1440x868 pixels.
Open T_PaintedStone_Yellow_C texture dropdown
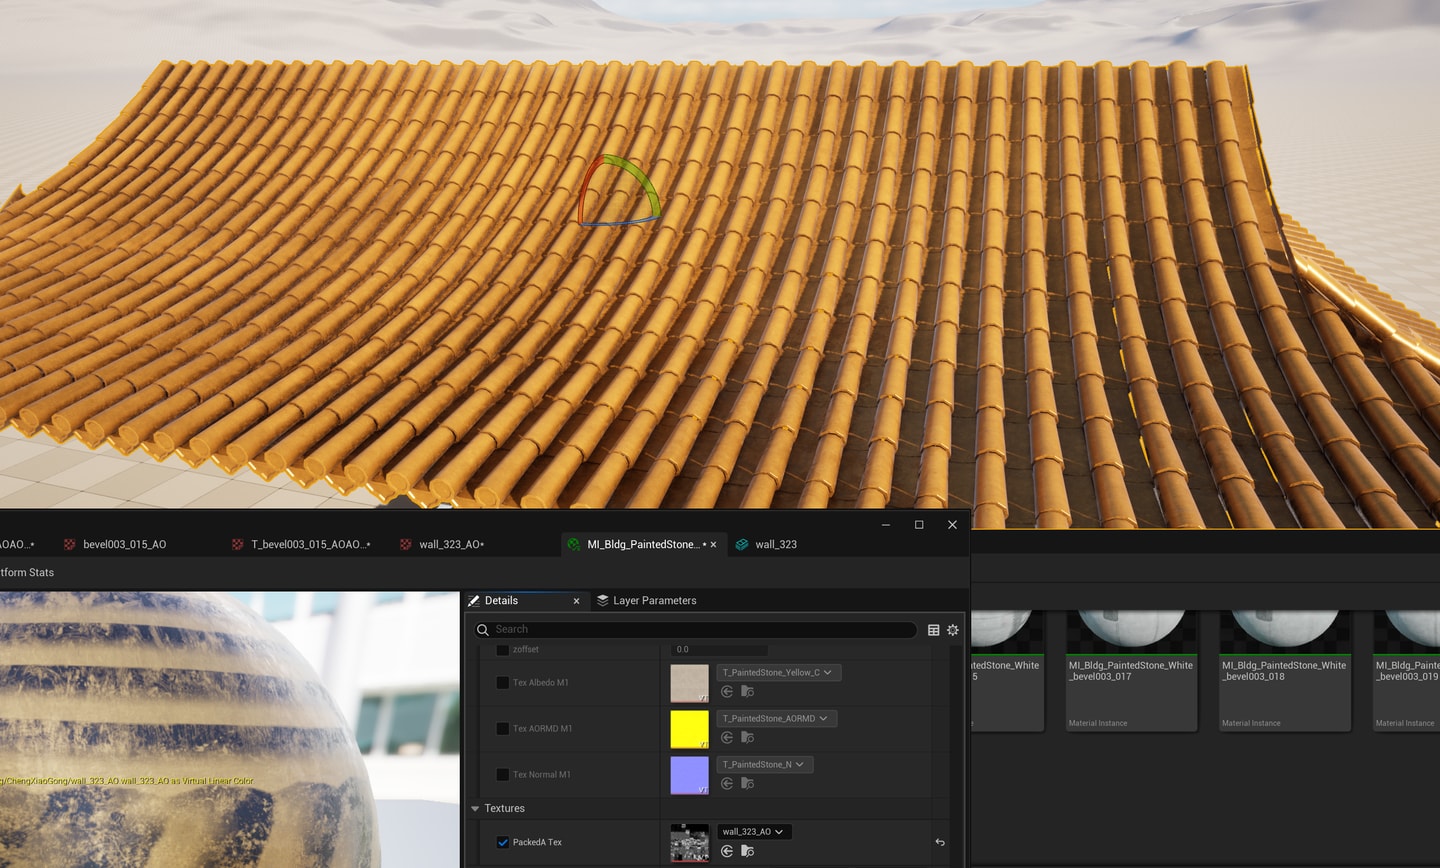(x=778, y=673)
